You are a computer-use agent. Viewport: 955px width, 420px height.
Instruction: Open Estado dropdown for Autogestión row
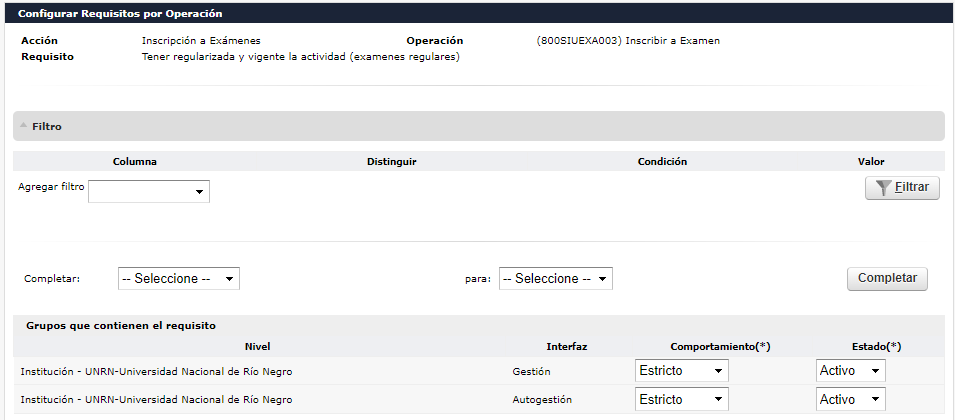coord(850,399)
